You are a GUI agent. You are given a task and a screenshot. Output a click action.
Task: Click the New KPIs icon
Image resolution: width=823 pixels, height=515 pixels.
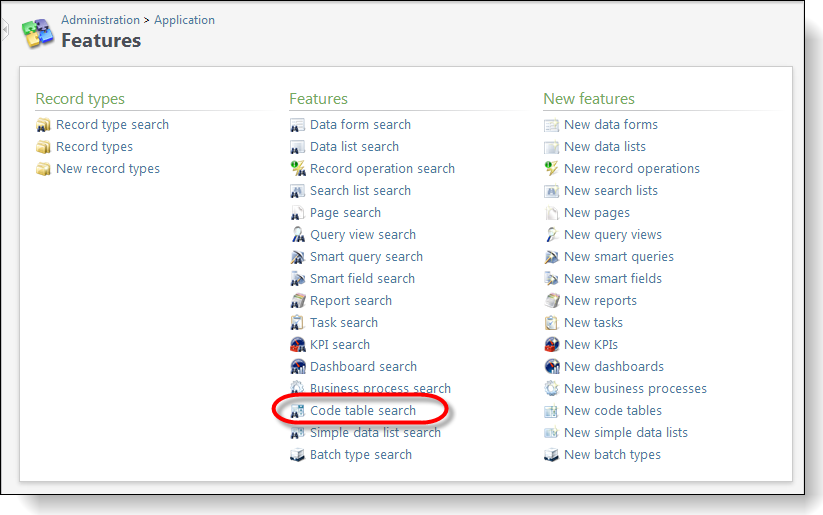[x=551, y=345]
